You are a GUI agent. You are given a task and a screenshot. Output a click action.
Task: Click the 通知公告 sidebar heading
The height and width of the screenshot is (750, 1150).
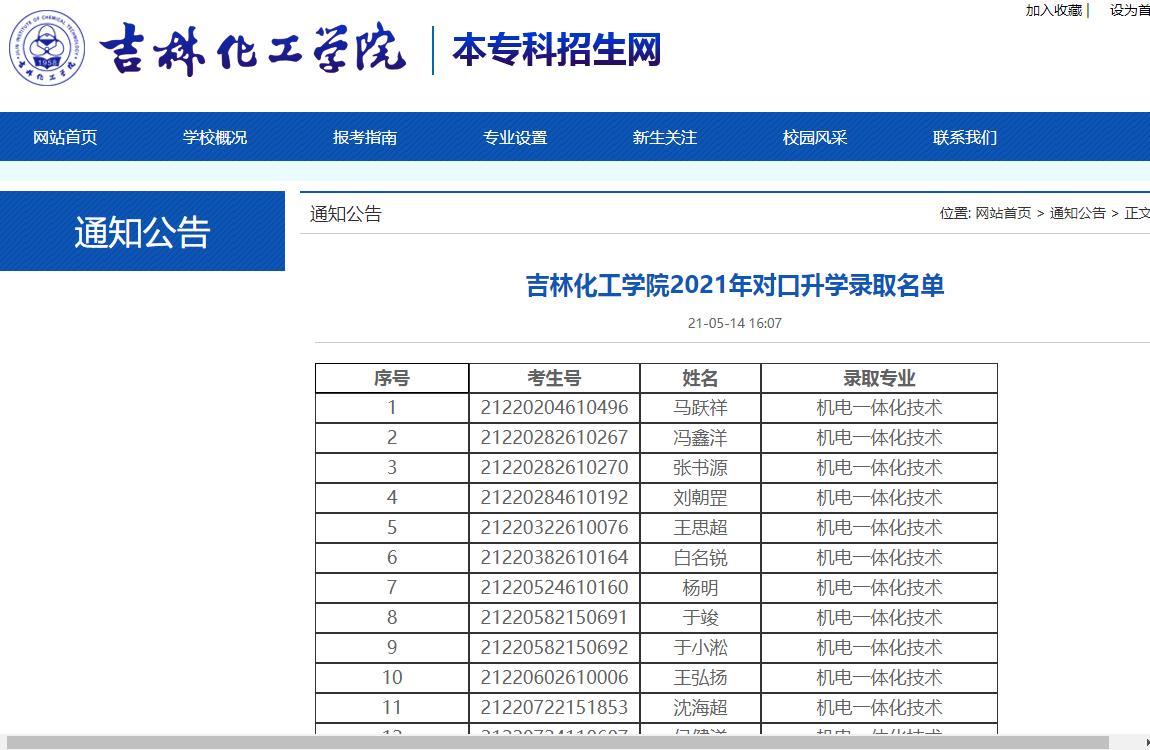142,232
